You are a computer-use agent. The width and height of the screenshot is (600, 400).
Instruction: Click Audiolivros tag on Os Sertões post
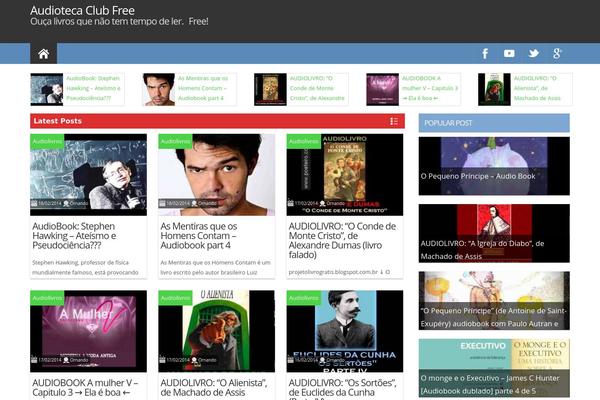303,298
